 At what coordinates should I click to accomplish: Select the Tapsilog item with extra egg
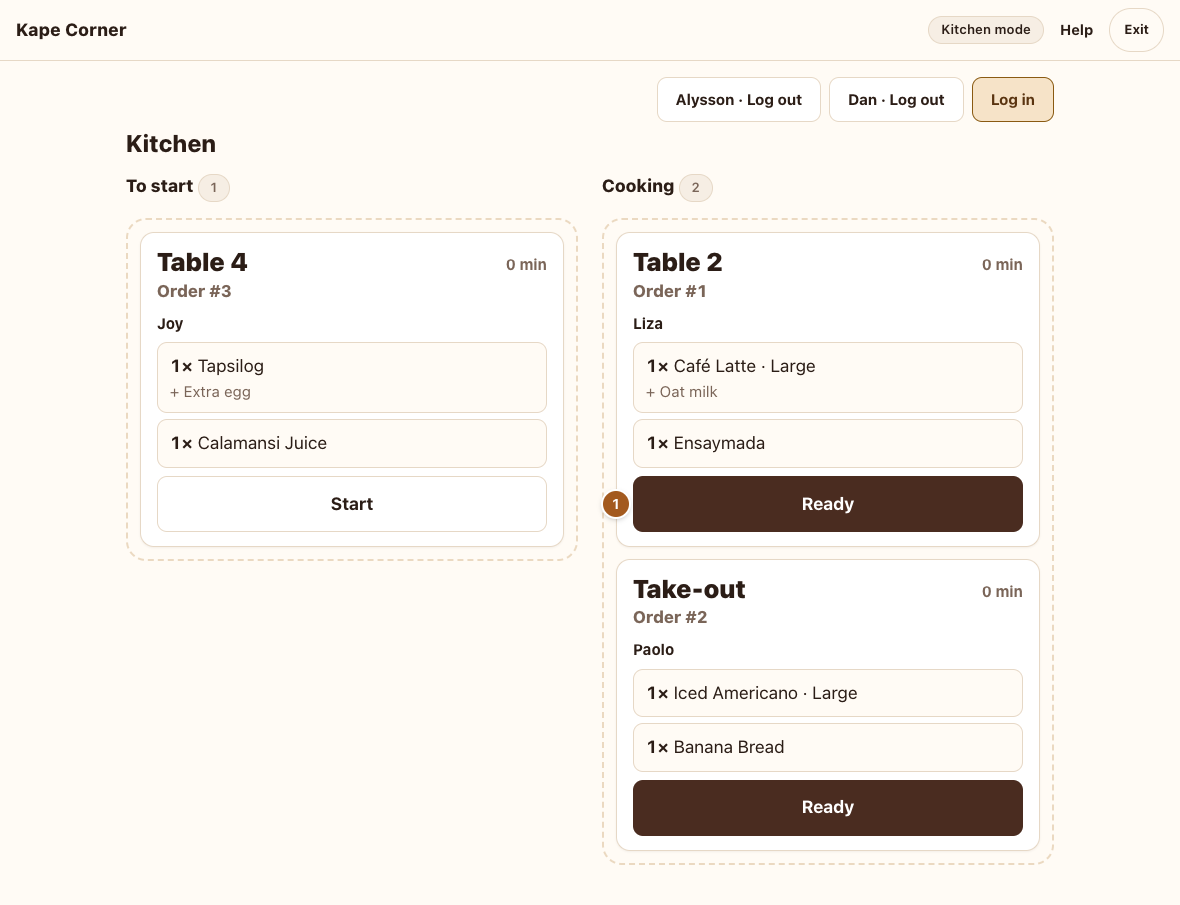click(351, 378)
